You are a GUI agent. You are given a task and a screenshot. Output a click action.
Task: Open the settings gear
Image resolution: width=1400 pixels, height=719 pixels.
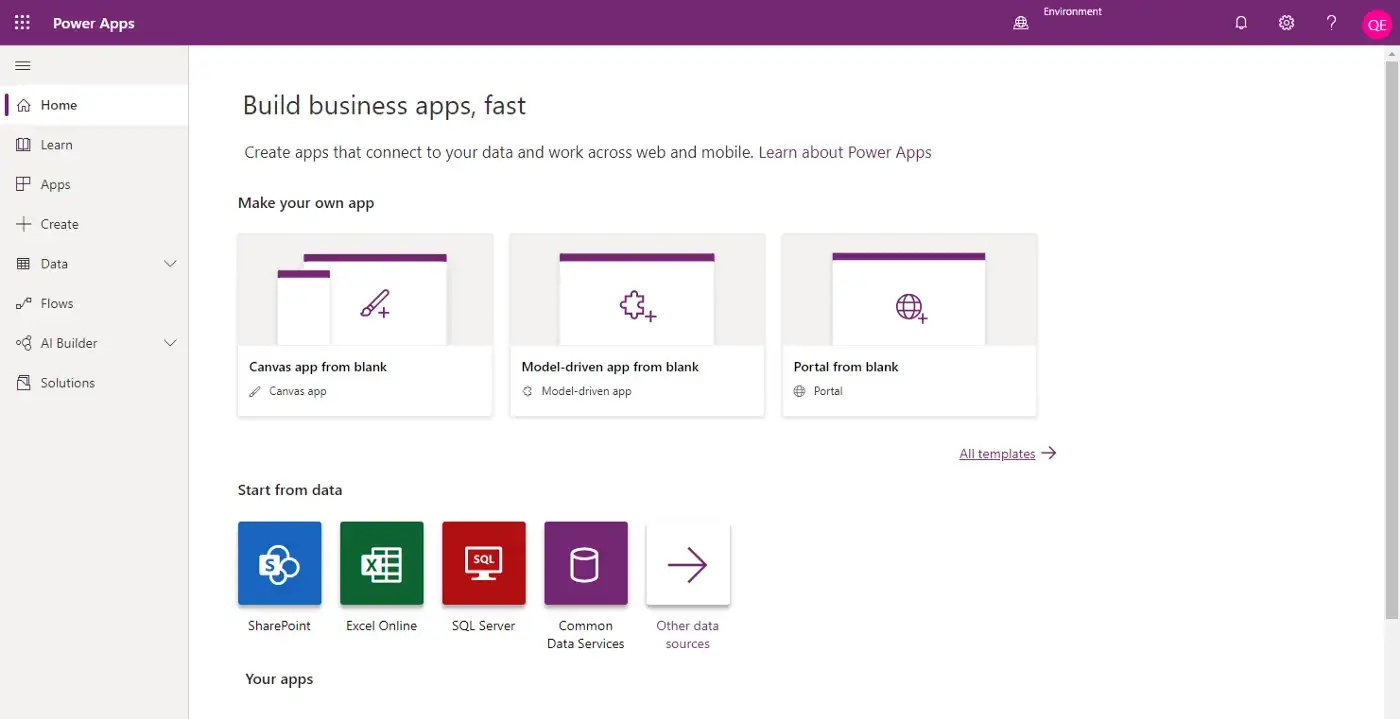coord(1286,23)
